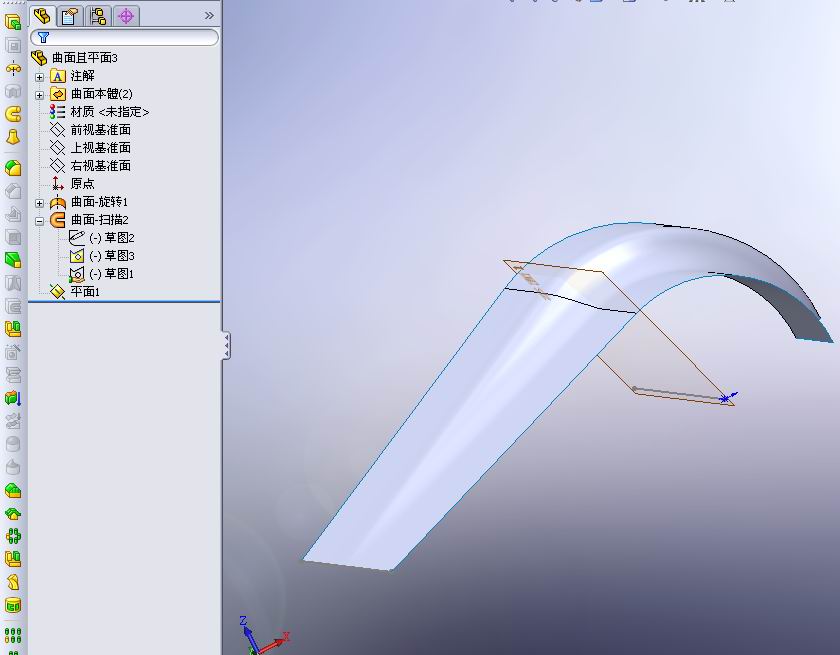Expand the 曲面本體(2) folder

[x=39, y=95]
